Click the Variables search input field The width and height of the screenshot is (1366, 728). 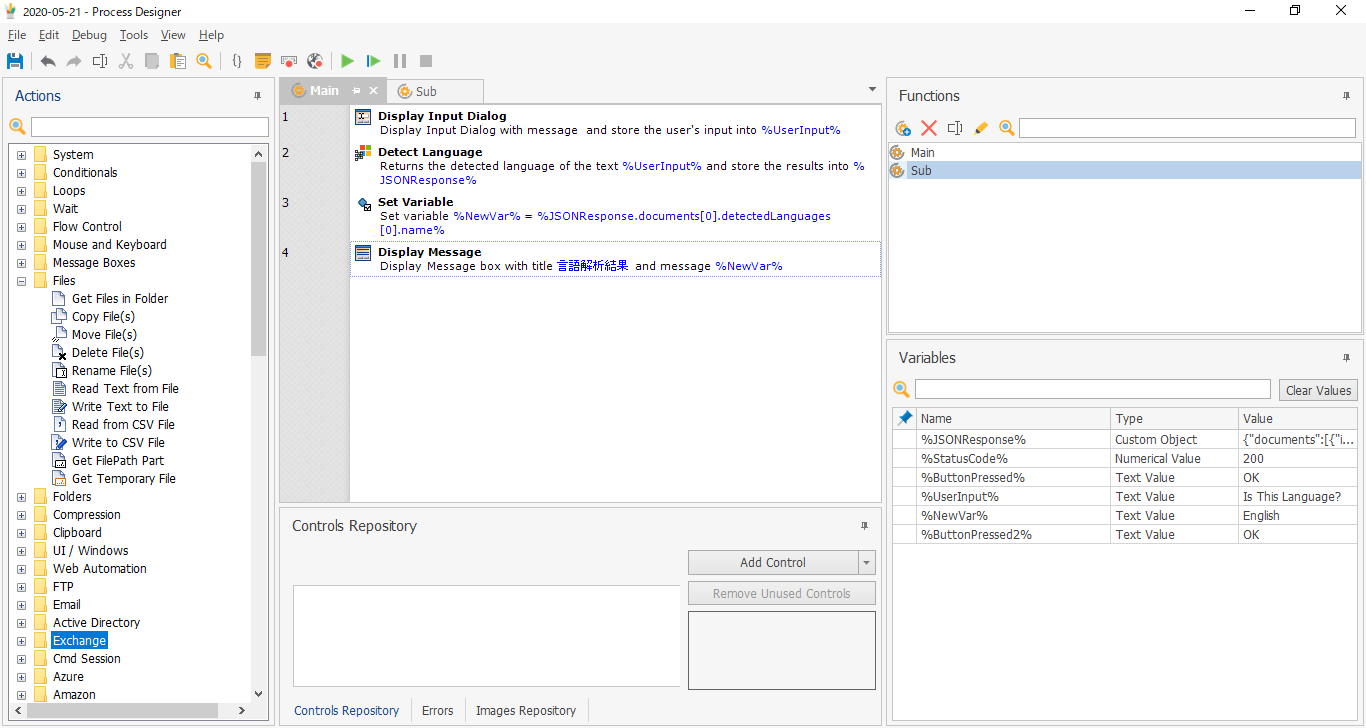coord(1090,389)
